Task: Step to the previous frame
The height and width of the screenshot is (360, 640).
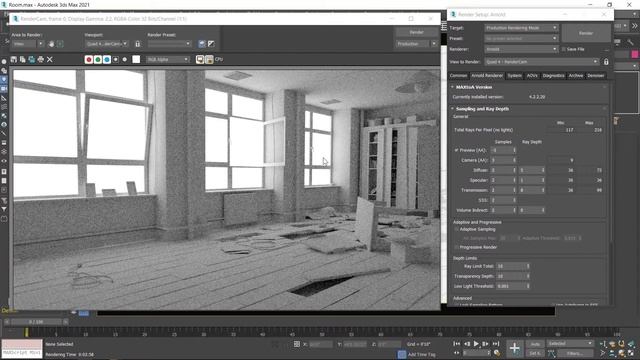Action: tap(467, 344)
